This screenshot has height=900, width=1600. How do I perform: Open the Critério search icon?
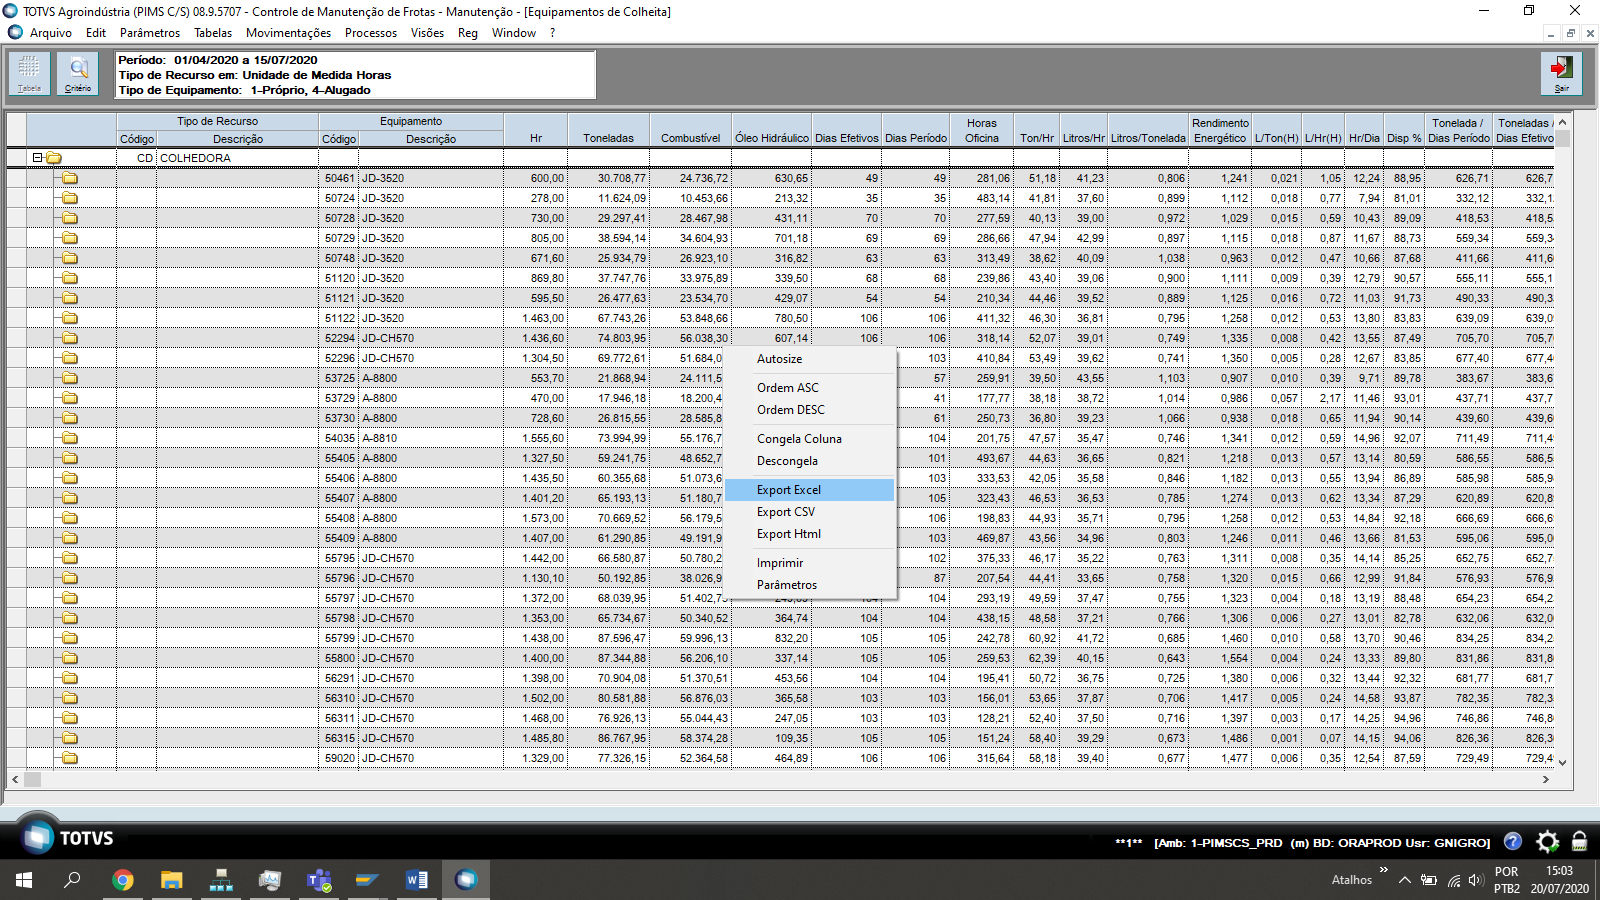(x=78, y=74)
